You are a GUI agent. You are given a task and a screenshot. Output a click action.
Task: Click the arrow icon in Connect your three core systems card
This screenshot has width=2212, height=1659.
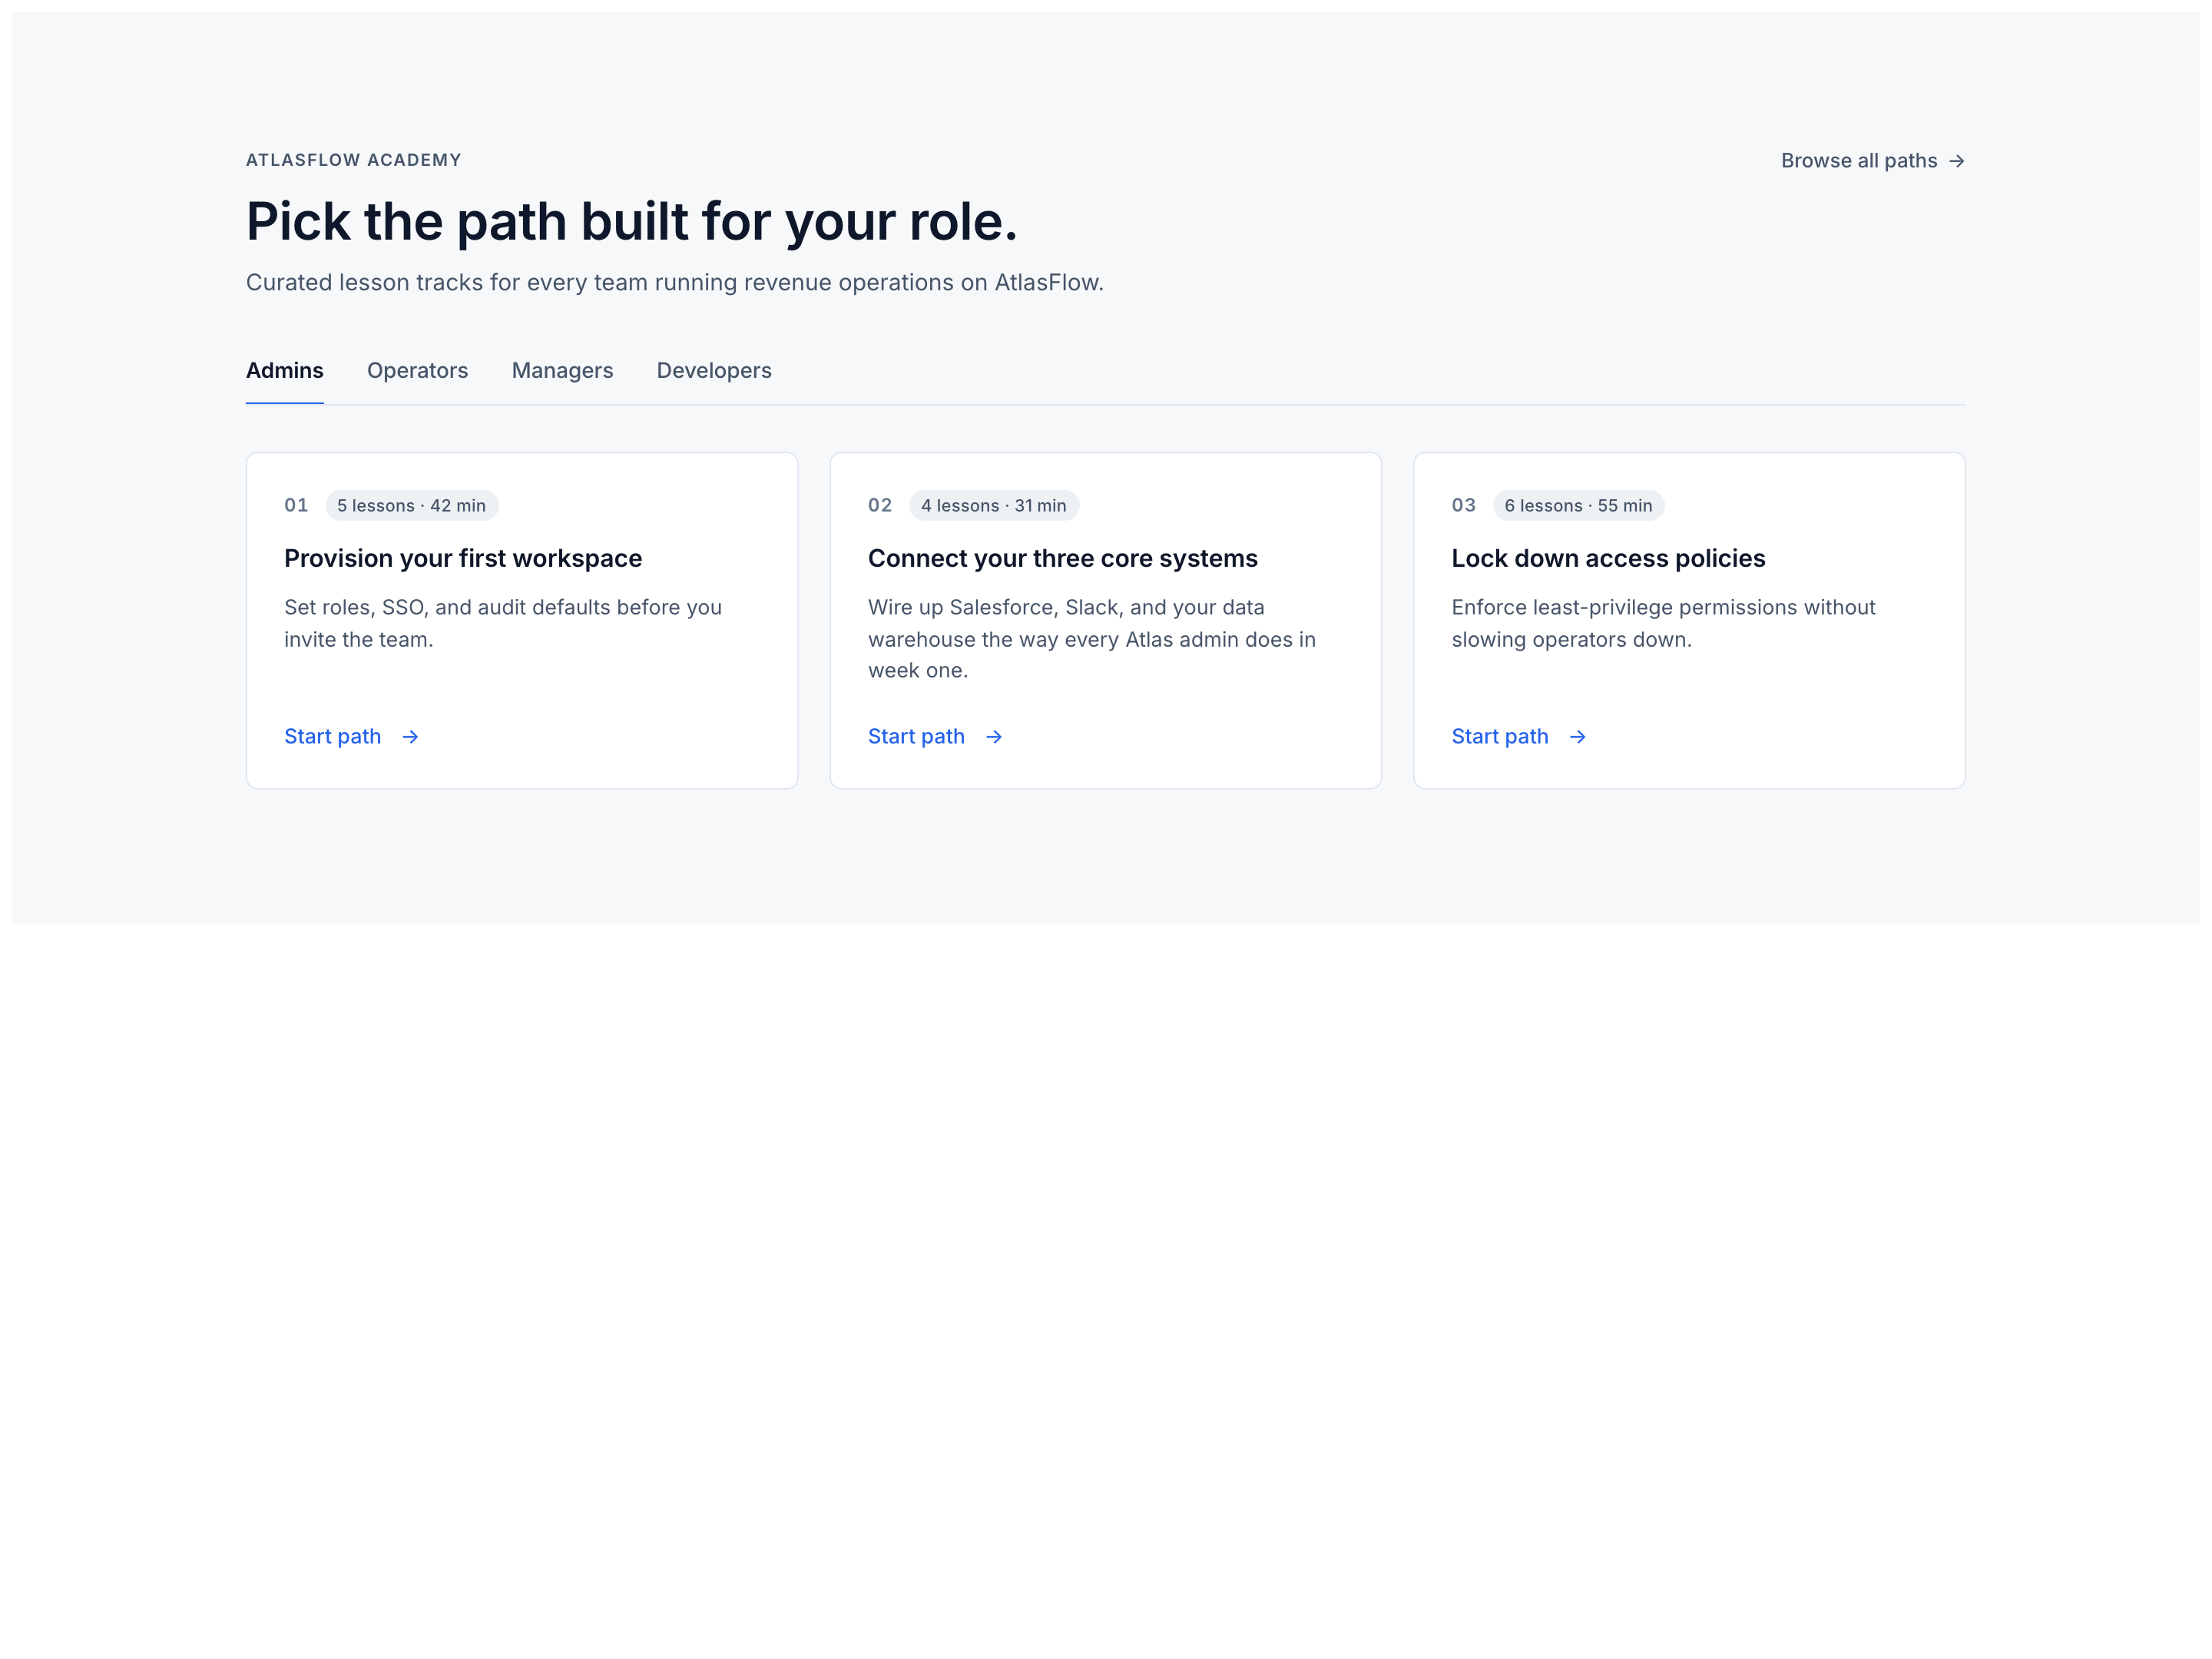[x=994, y=737]
